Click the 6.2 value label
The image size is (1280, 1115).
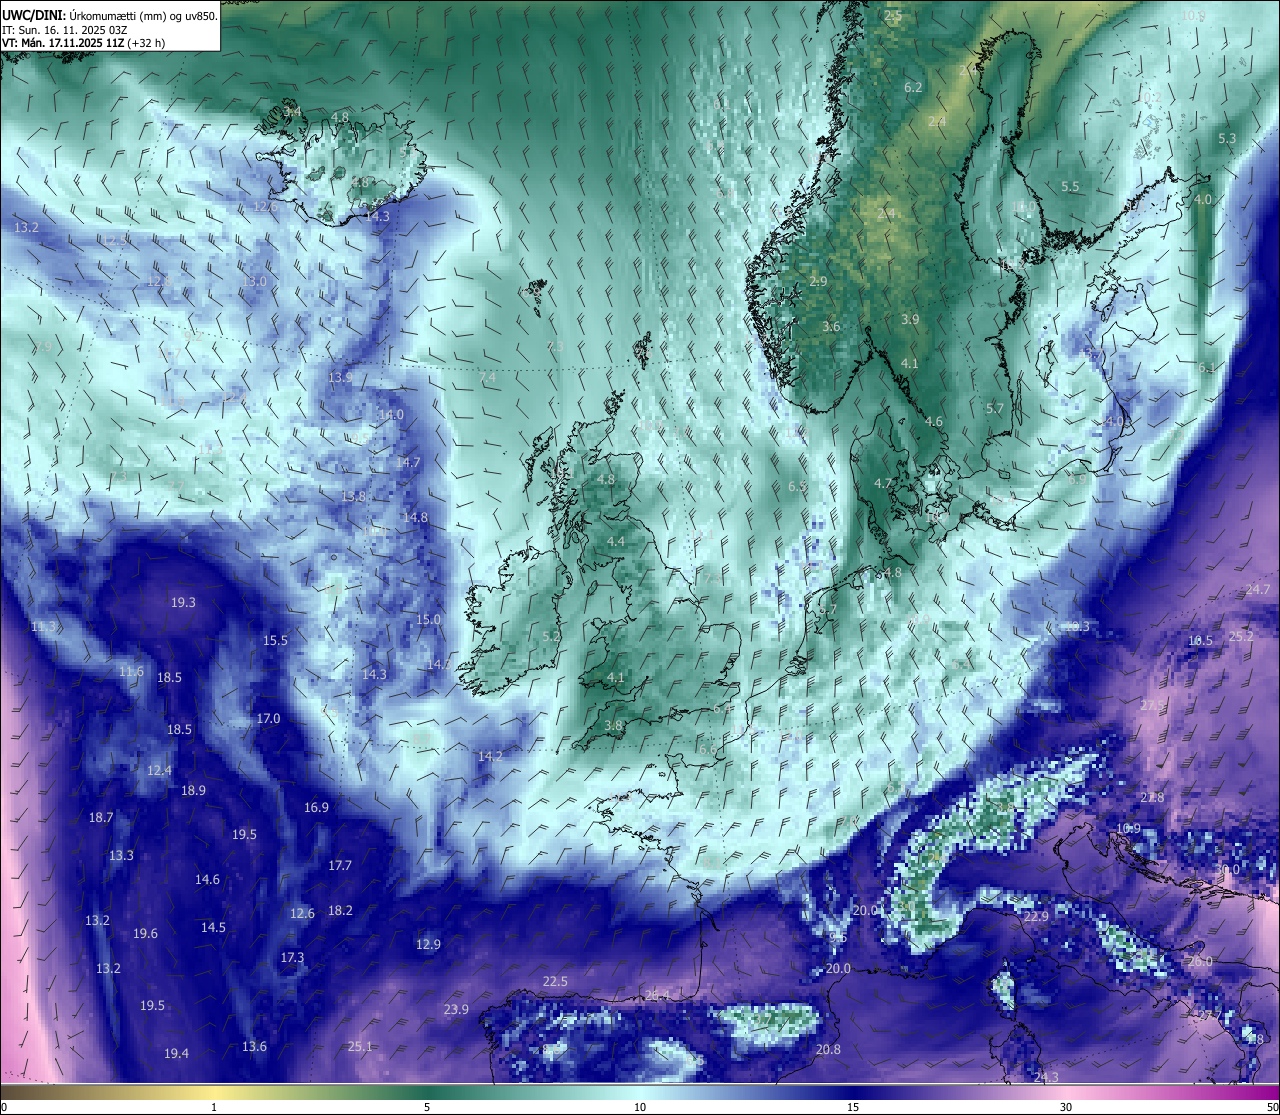(x=913, y=87)
